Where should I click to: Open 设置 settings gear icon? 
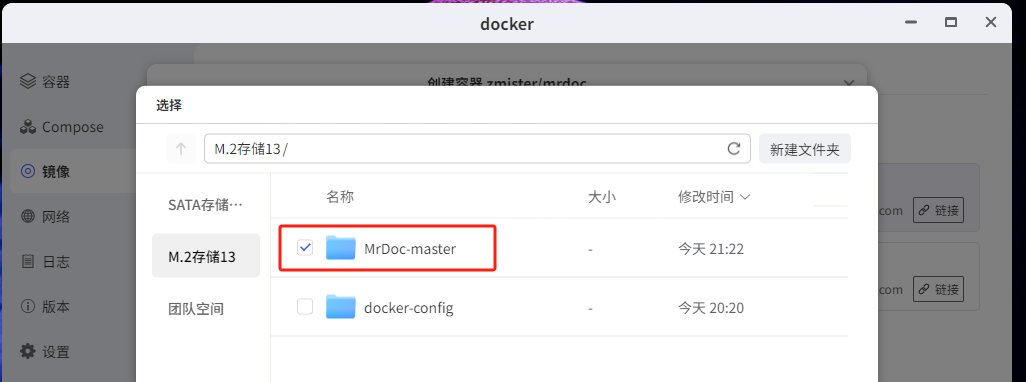pos(27,351)
